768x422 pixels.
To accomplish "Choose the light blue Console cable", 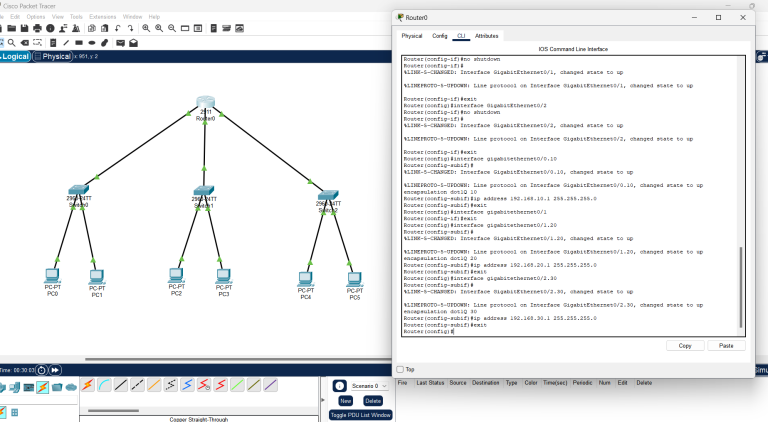I will (104, 385).
